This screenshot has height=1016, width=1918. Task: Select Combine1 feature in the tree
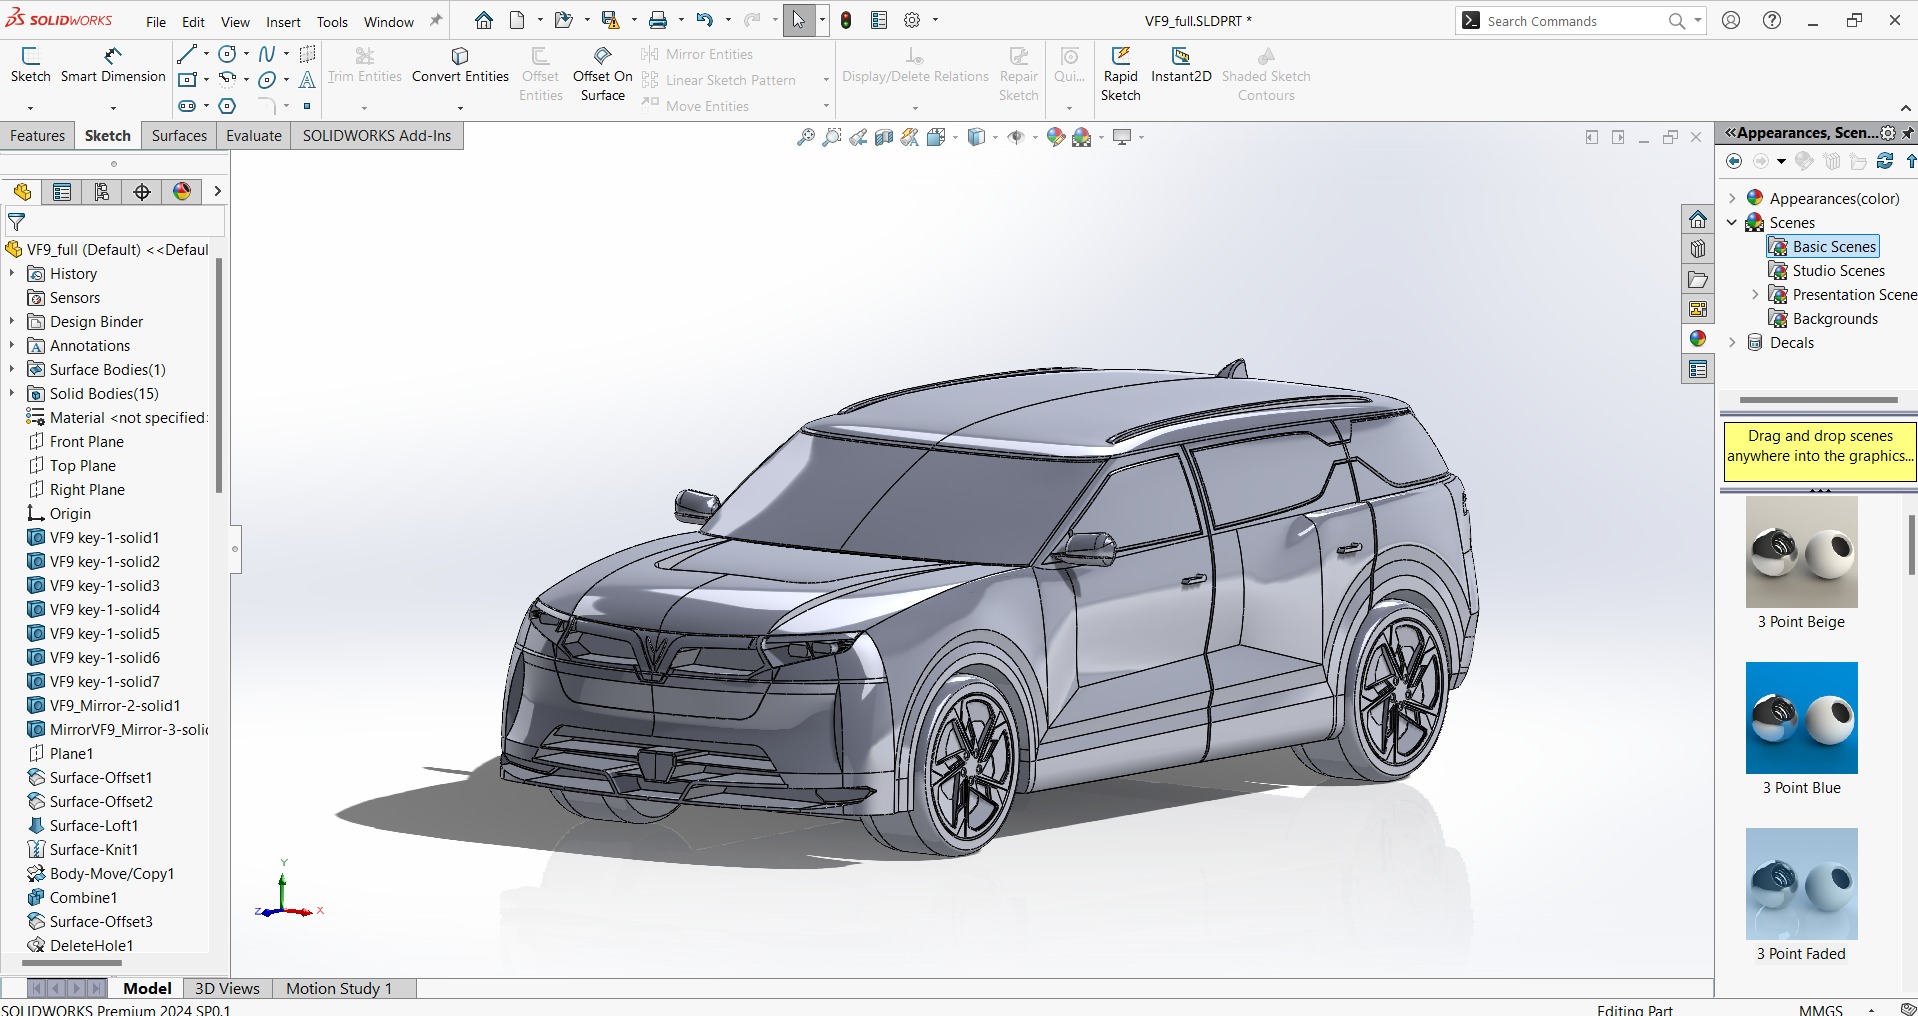[x=72, y=897]
